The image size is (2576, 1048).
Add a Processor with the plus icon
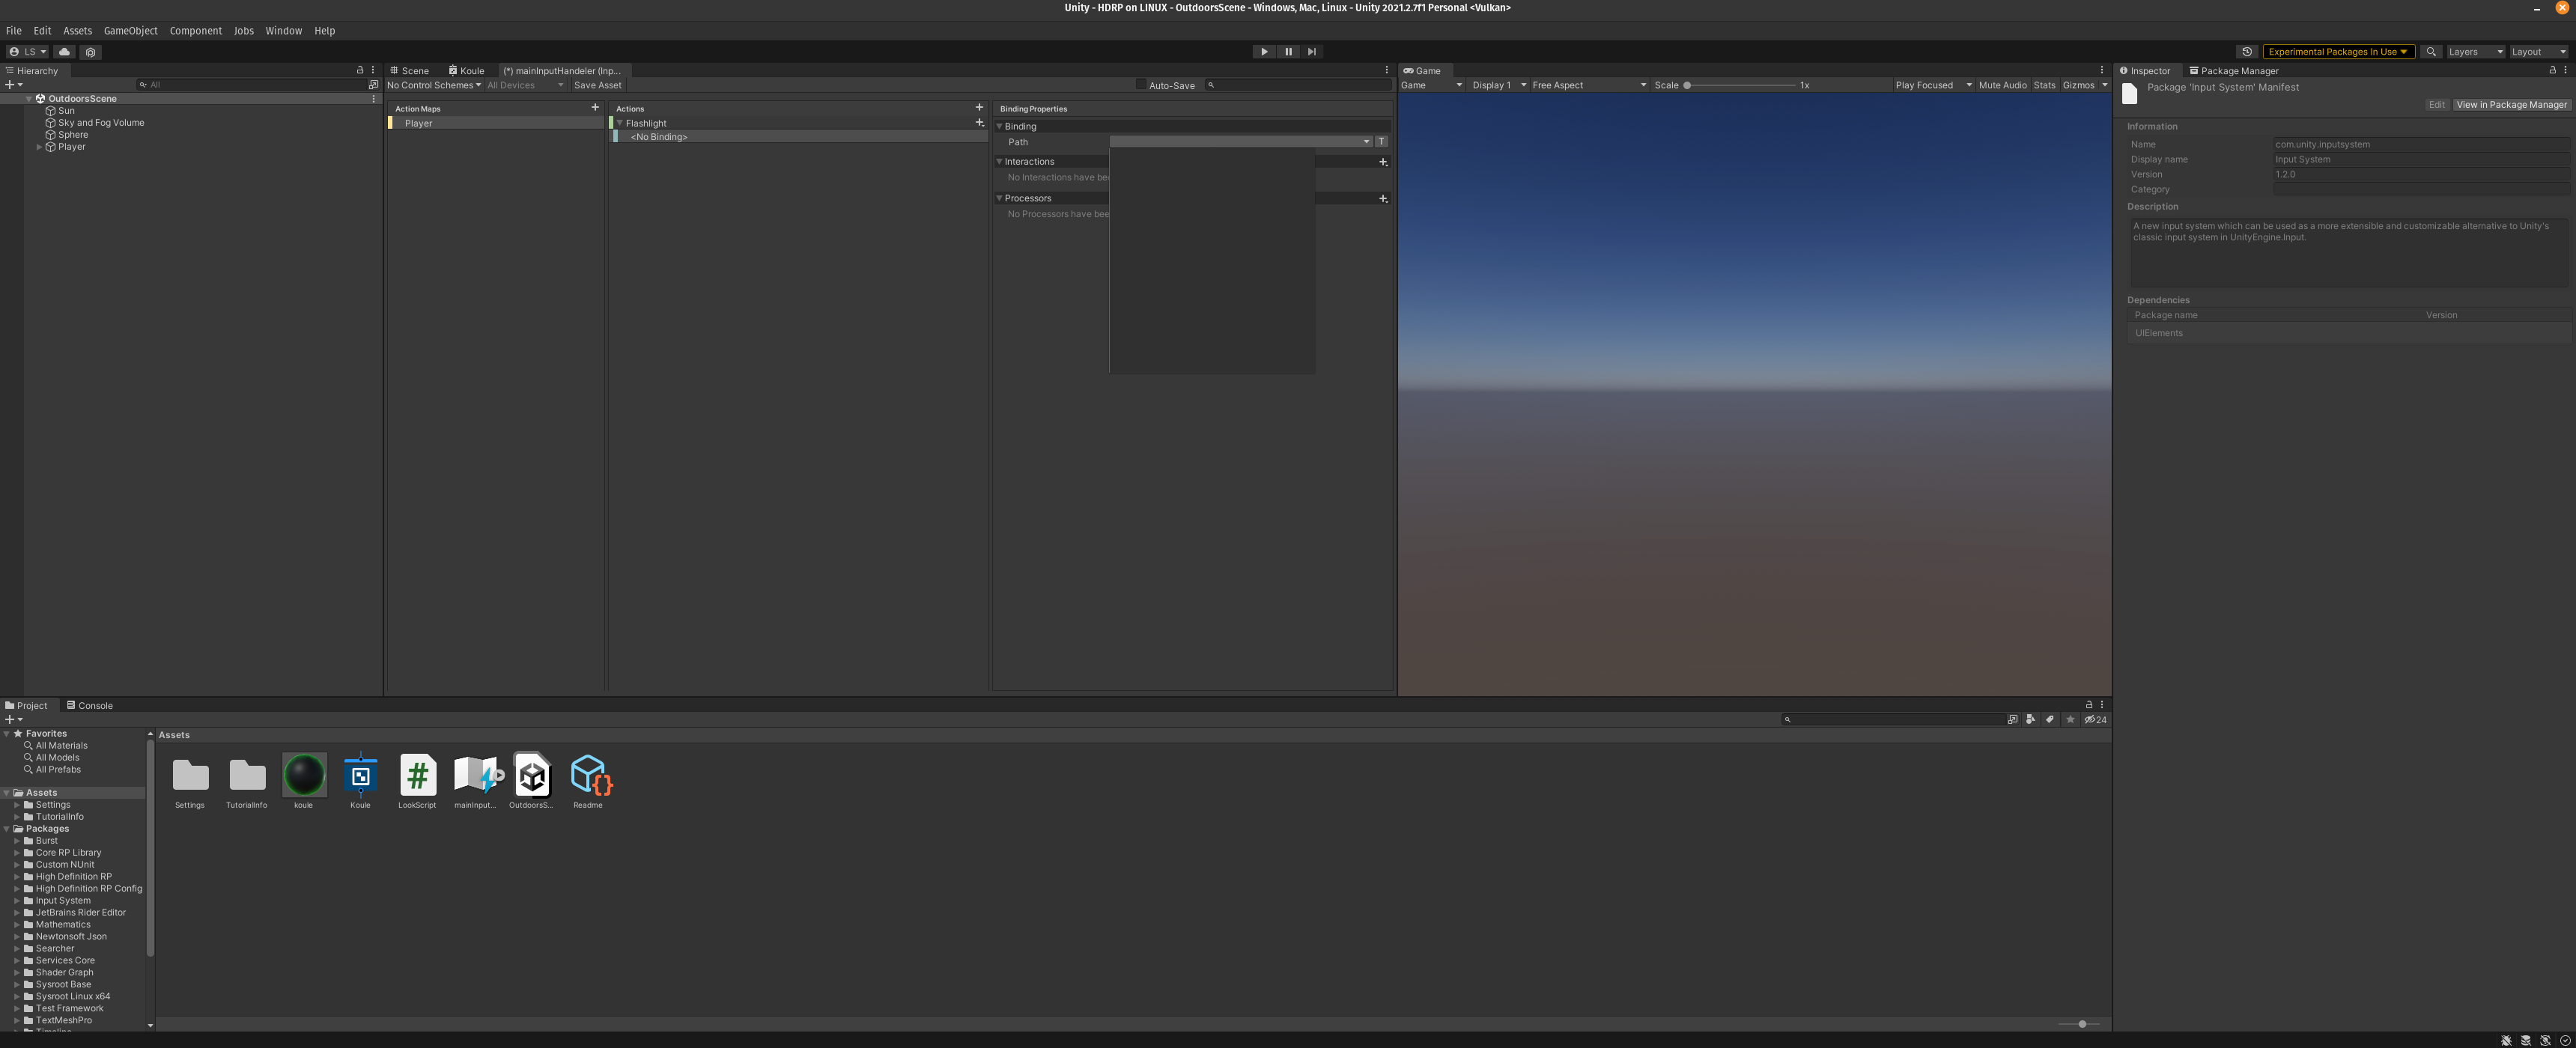click(x=1383, y=199)
